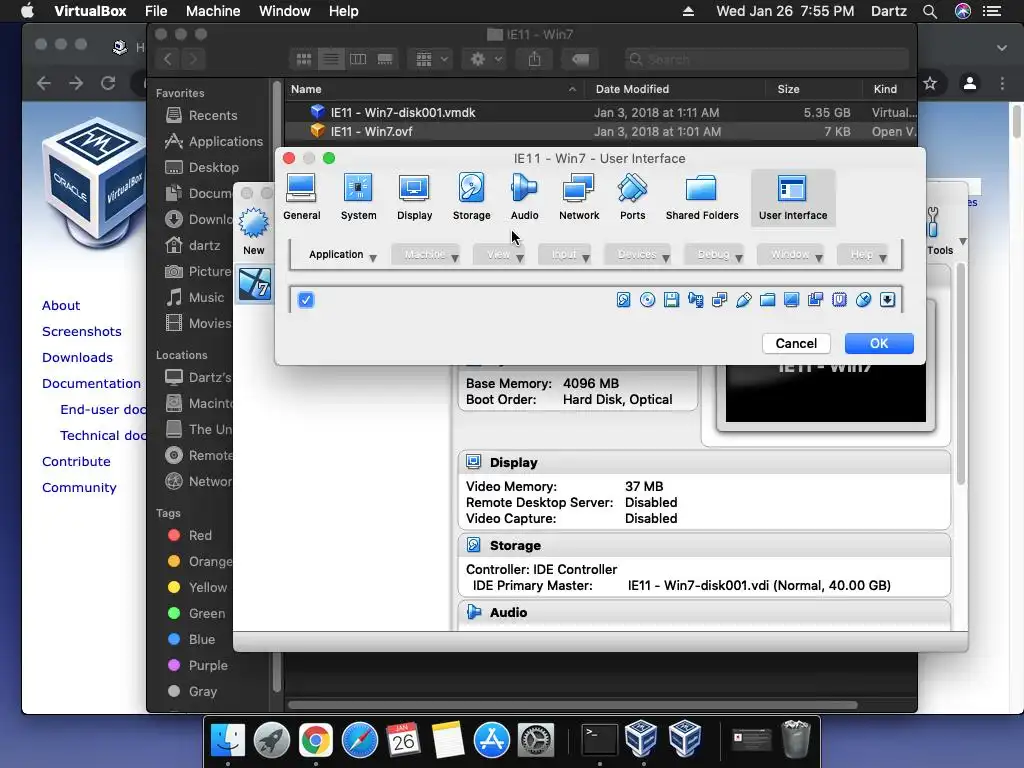Viewport: 1024px width, 768px height.
Task: Expand the greyed Window menu in the editor
Action: pyautogui.click(x=790, y=255)
